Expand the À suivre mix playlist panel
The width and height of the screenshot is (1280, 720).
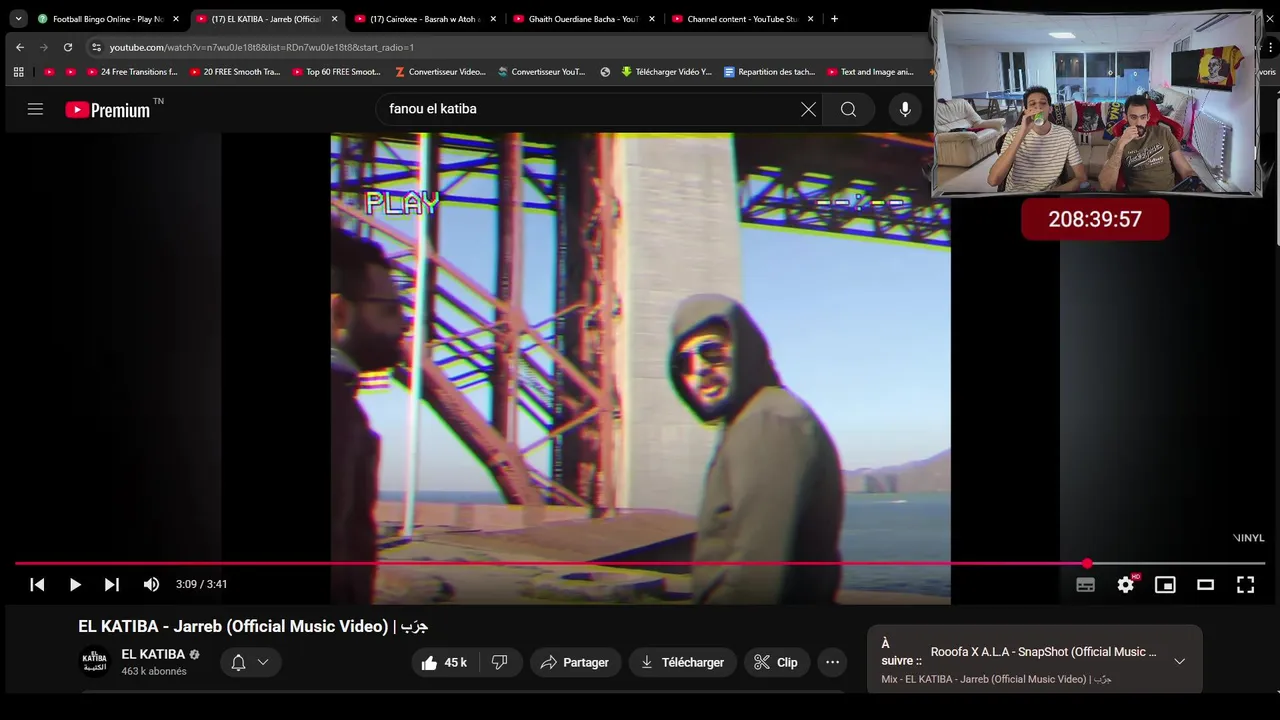click(1179, 661)
